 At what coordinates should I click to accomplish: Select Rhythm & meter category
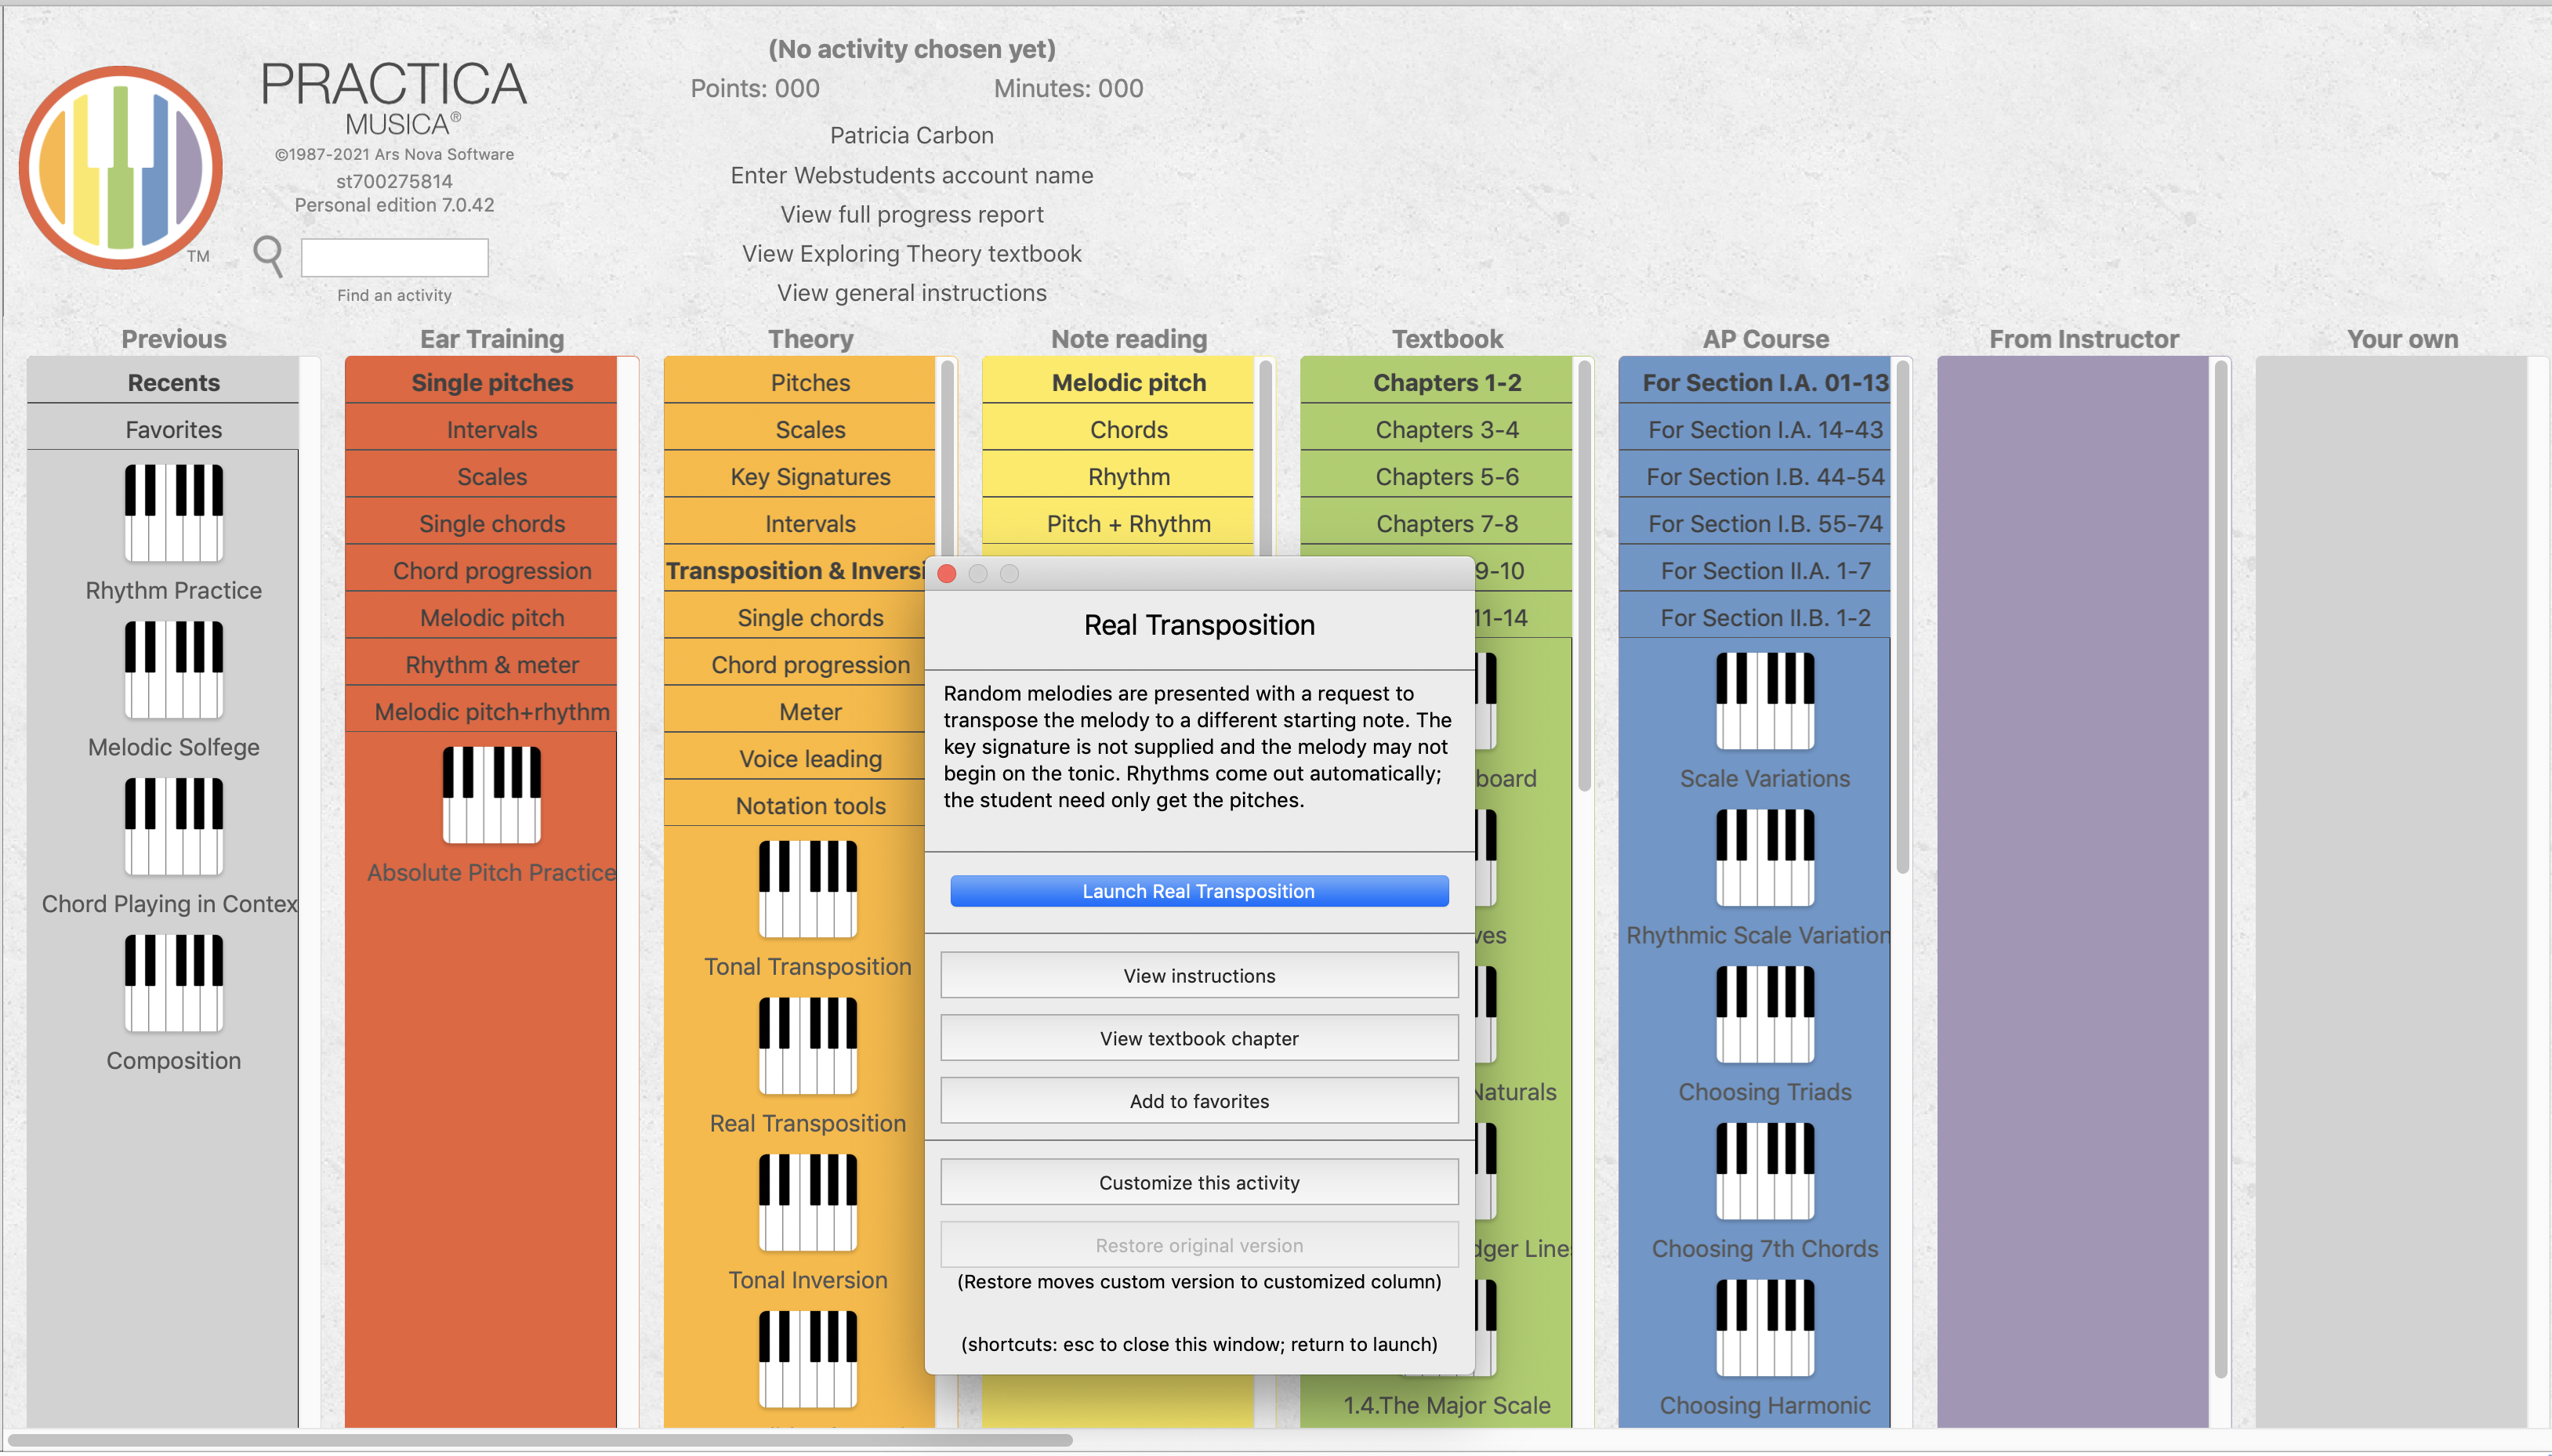481,664
